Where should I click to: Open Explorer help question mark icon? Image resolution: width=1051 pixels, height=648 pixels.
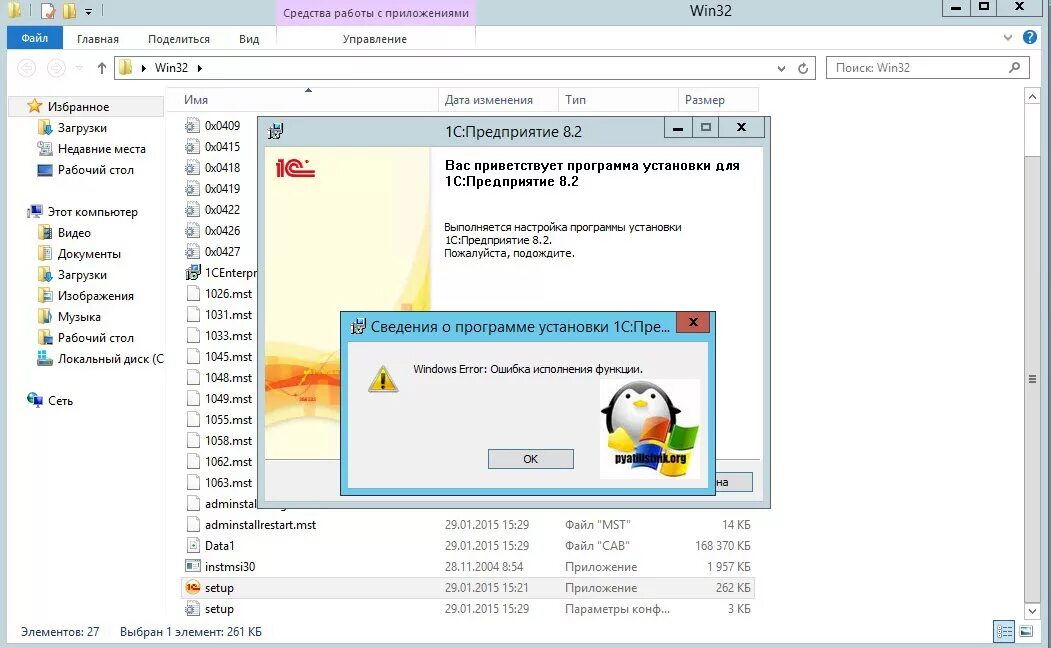(x=1030, y=38)
